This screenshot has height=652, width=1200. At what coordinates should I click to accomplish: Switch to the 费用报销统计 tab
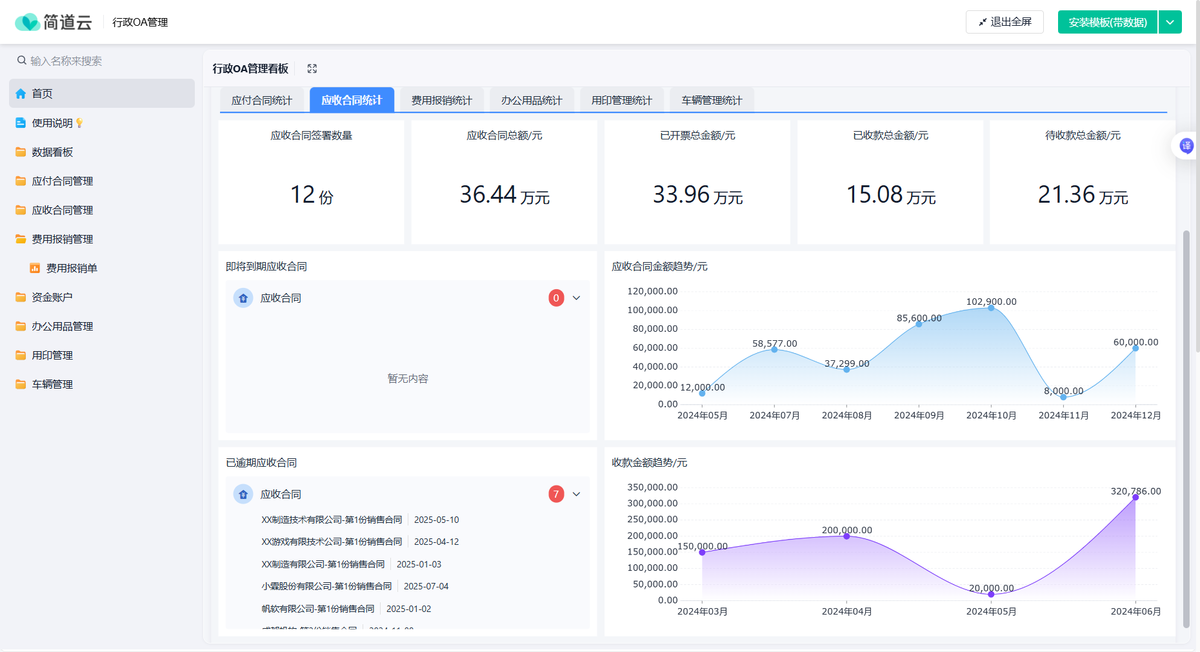[441, 100]
